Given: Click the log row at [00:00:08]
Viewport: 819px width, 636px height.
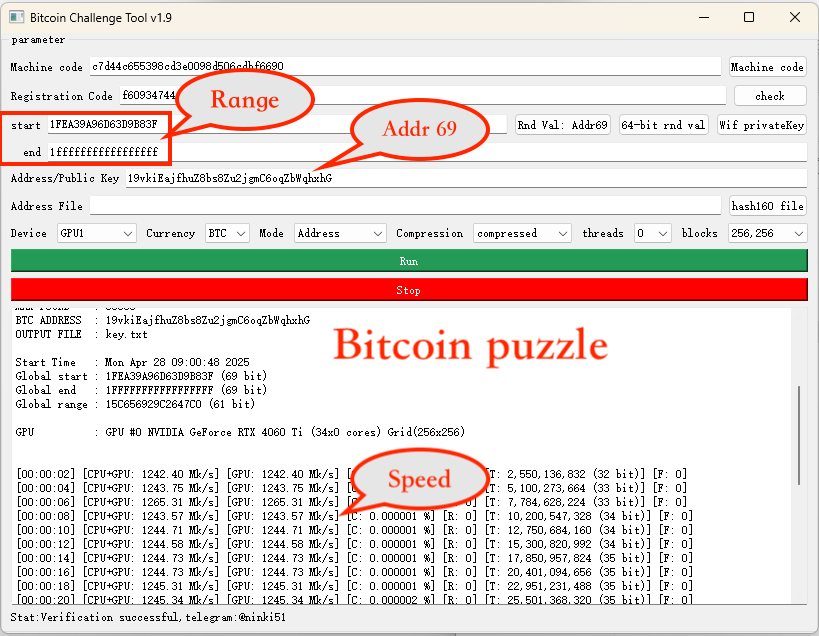Looking at the screenshot, I should point(355,516).
